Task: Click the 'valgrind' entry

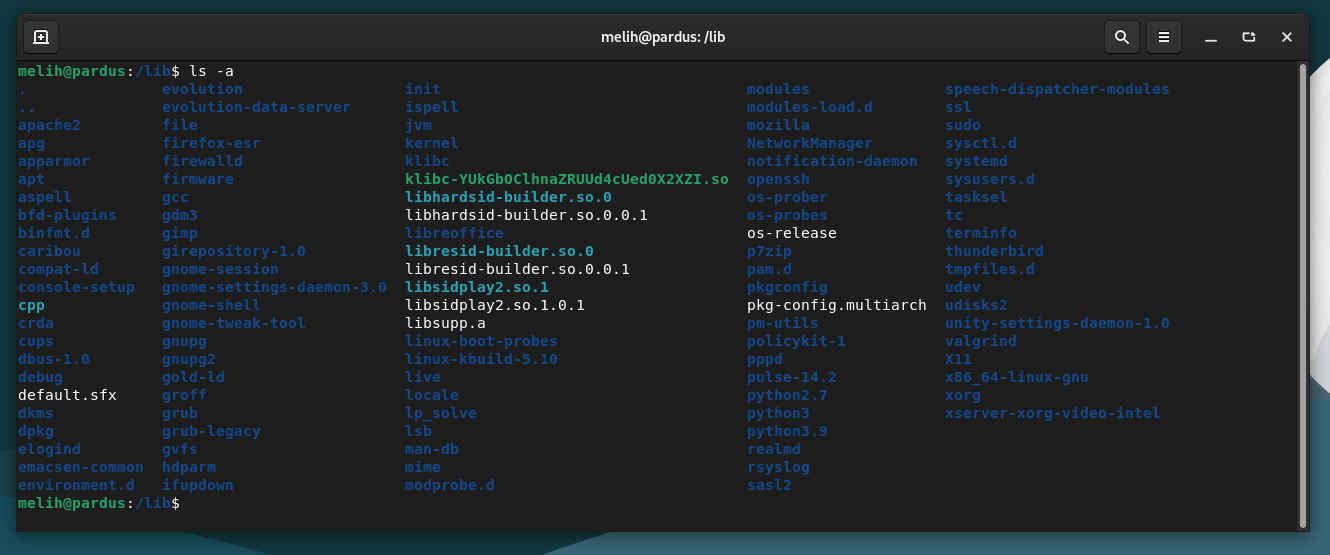Action: 981,341
